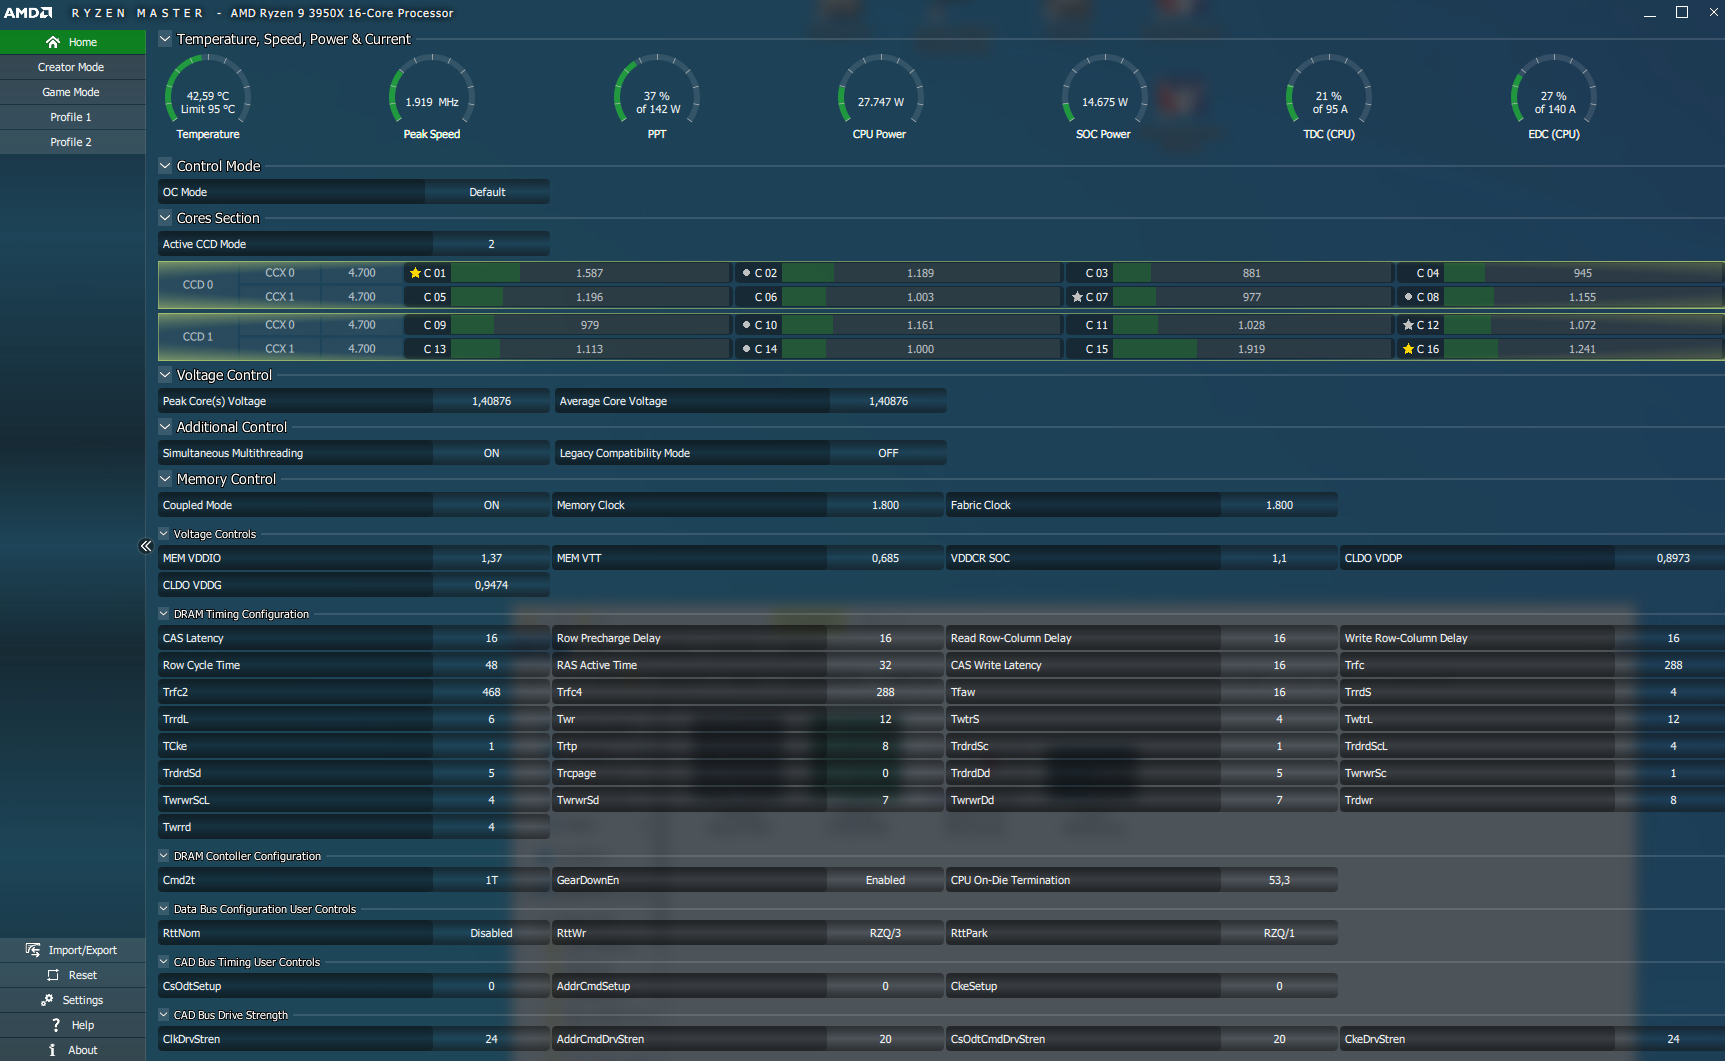
Task: Click the star icon beside core C 12
Action: tap(1408, 325)
